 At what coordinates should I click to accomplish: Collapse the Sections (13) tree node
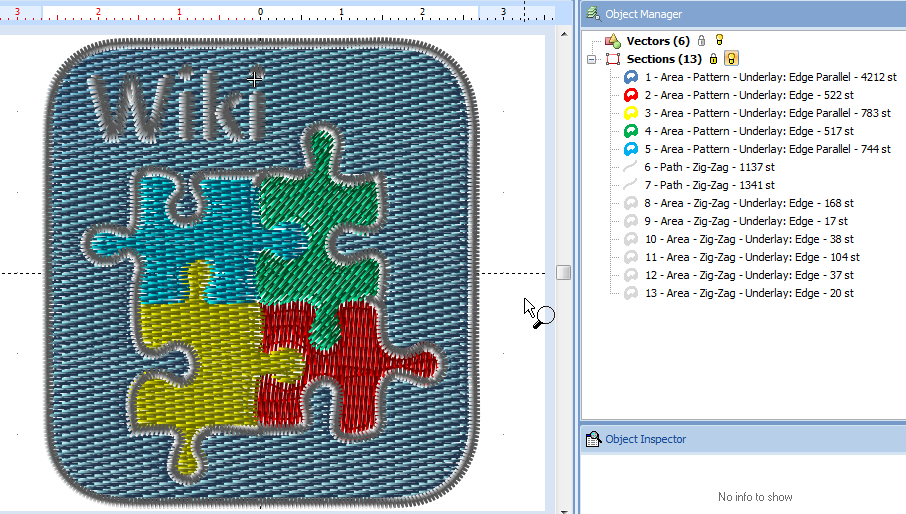tap(592, 59)
